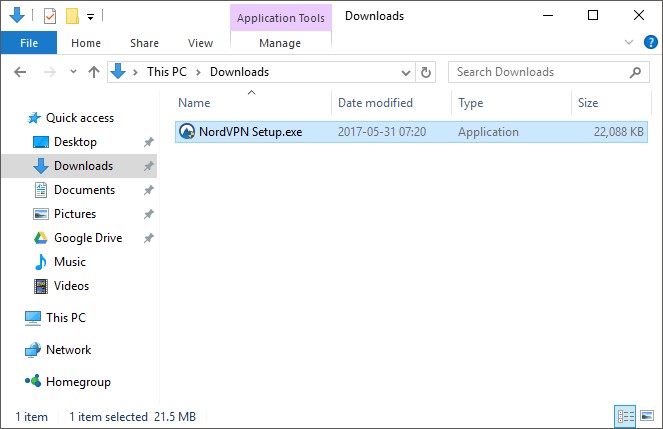
Task: Switch to the View ribbon tab
Action: pos(200,43)
